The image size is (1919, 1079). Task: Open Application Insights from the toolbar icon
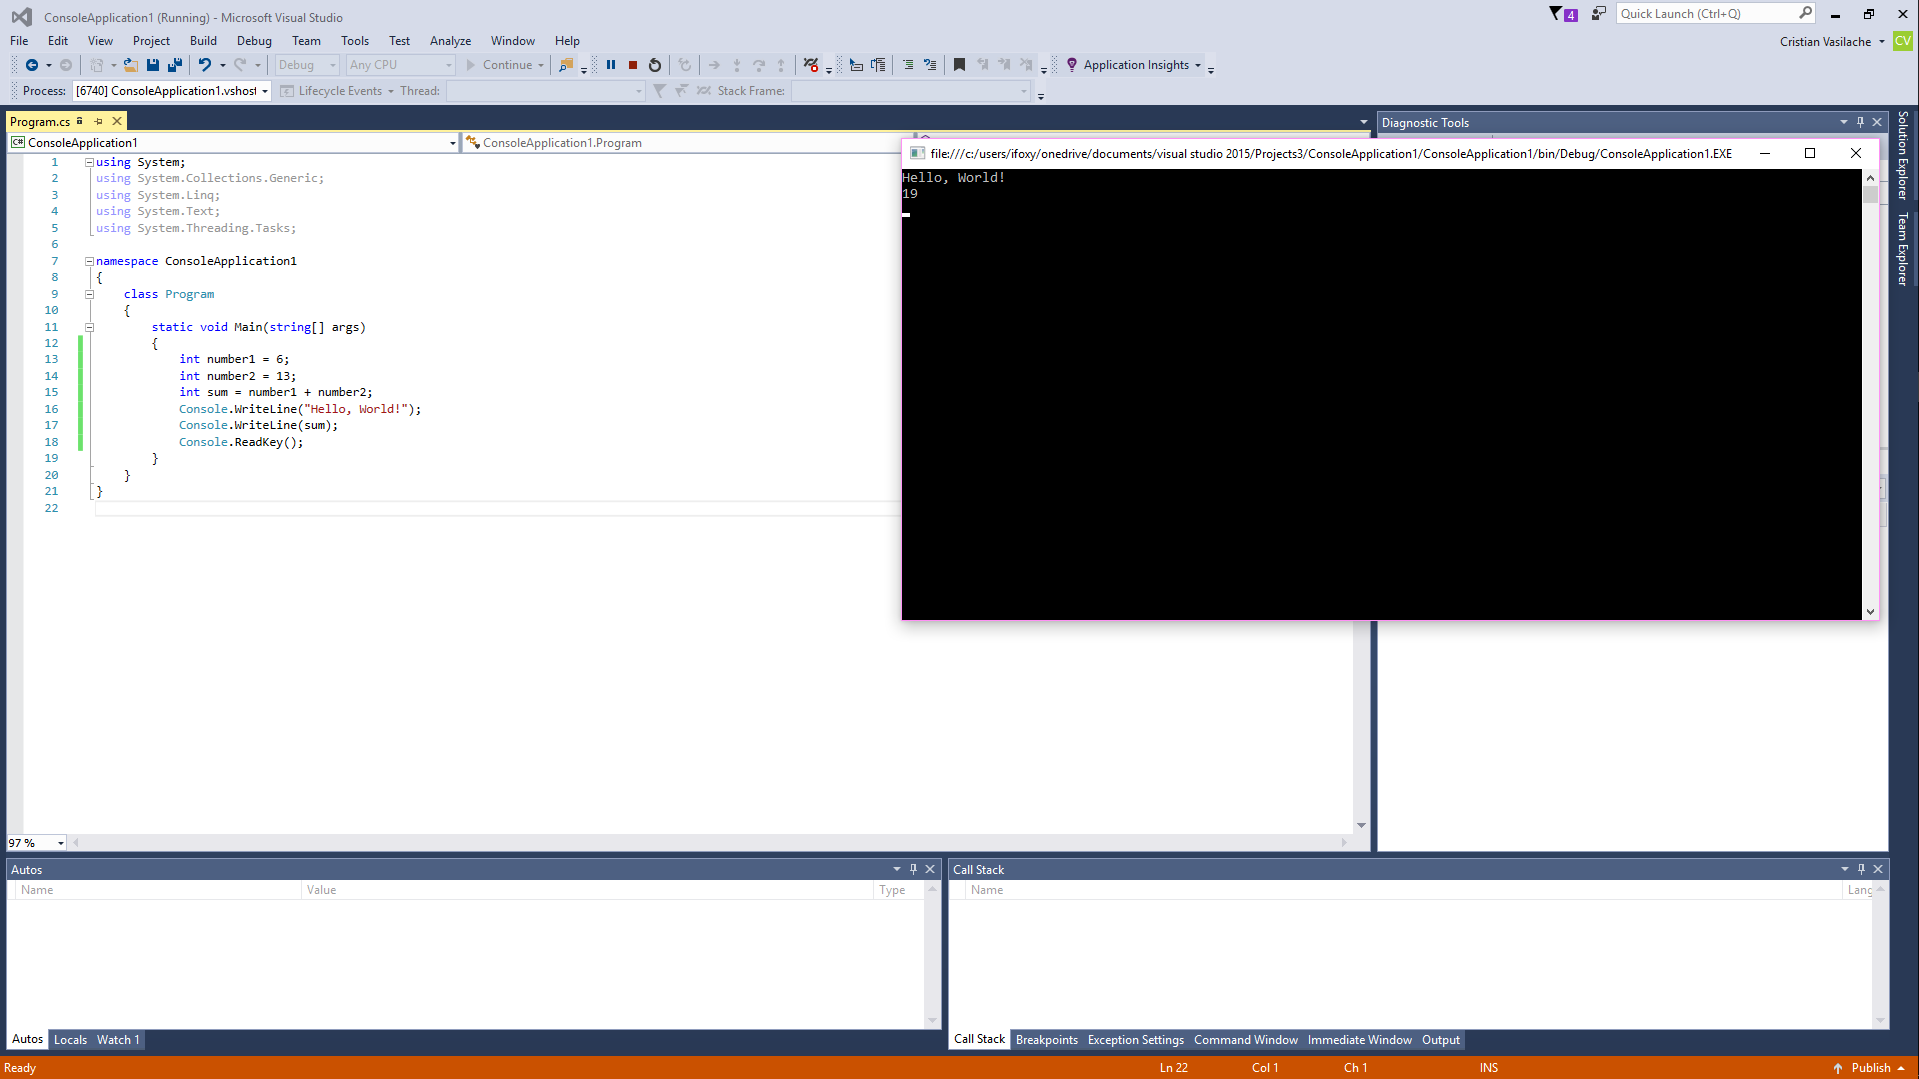point(1071,64)
